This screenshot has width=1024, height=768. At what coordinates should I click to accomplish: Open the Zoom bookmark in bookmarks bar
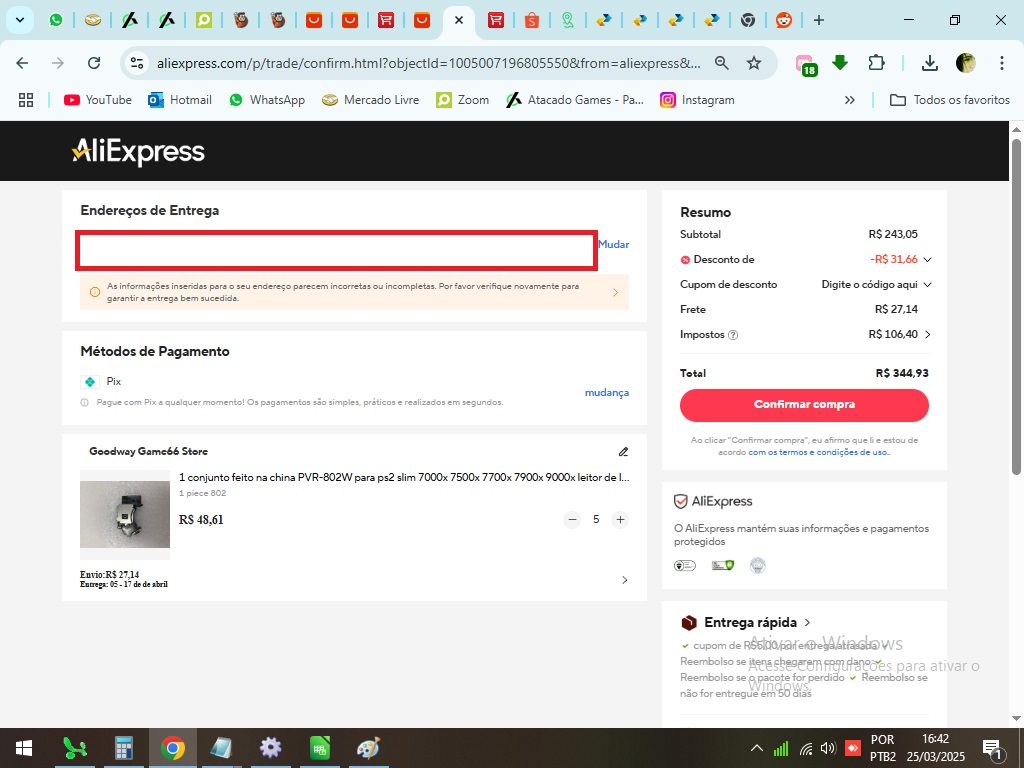click(462, 100)
